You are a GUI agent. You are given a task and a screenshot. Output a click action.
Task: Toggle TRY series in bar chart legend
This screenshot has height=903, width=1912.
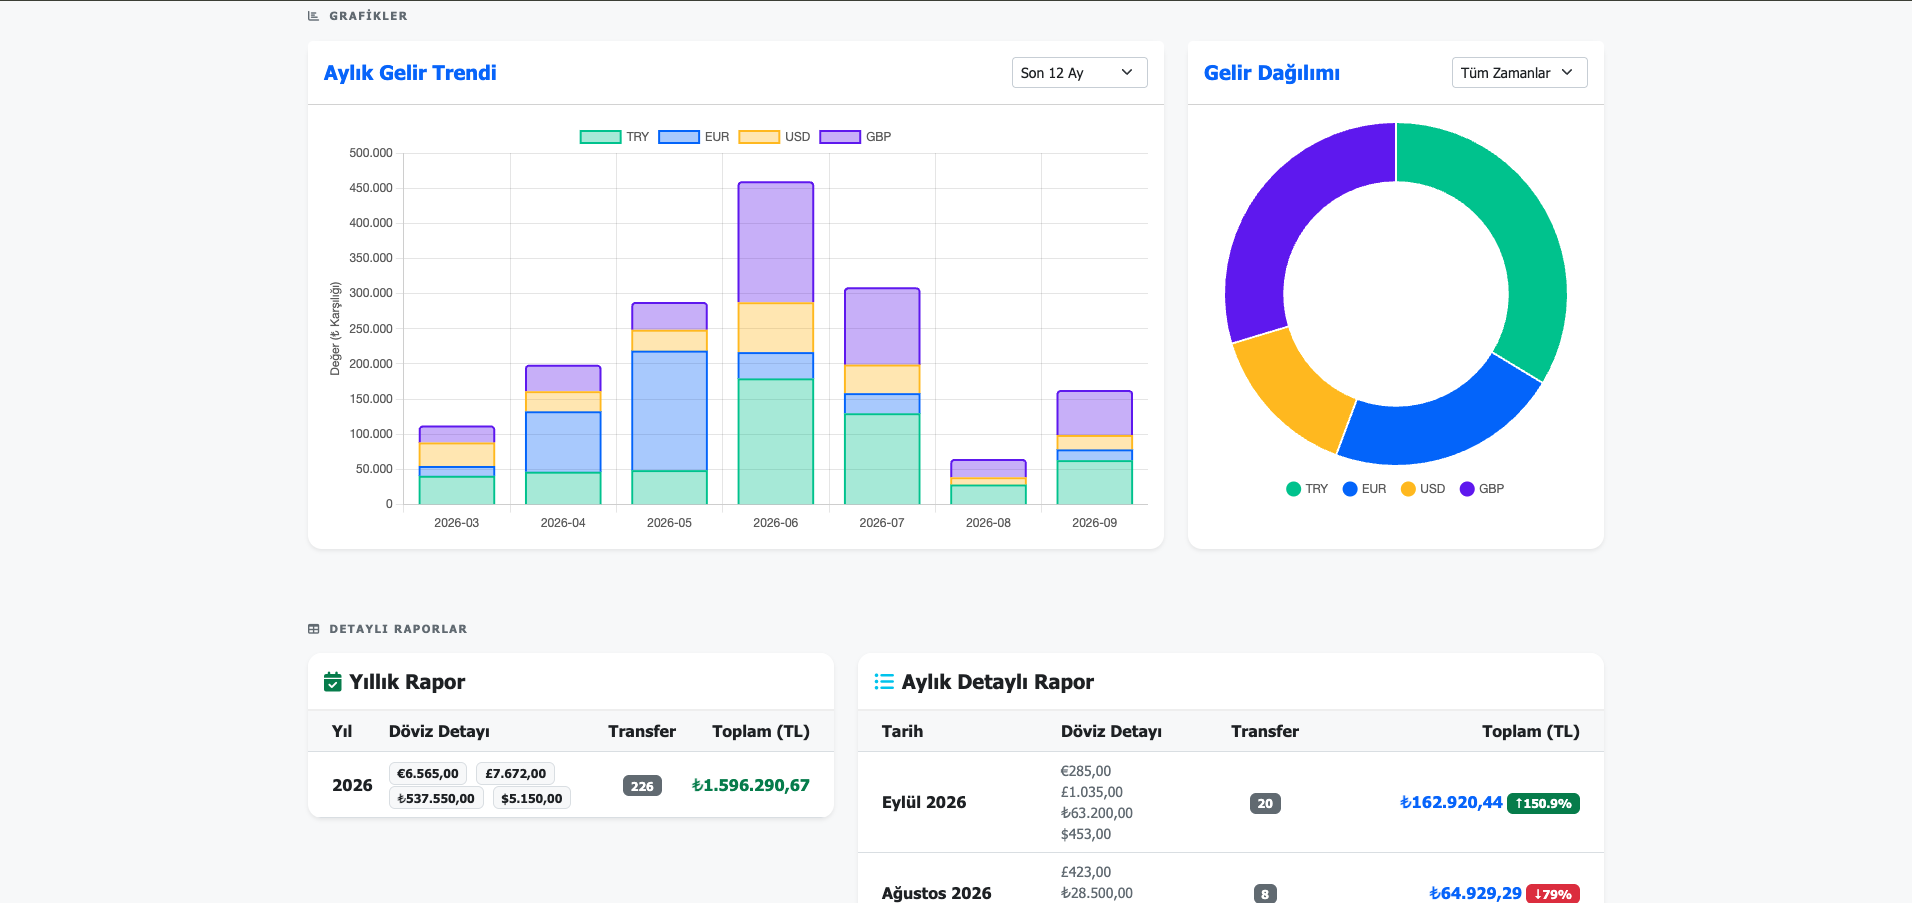[615, 137]
